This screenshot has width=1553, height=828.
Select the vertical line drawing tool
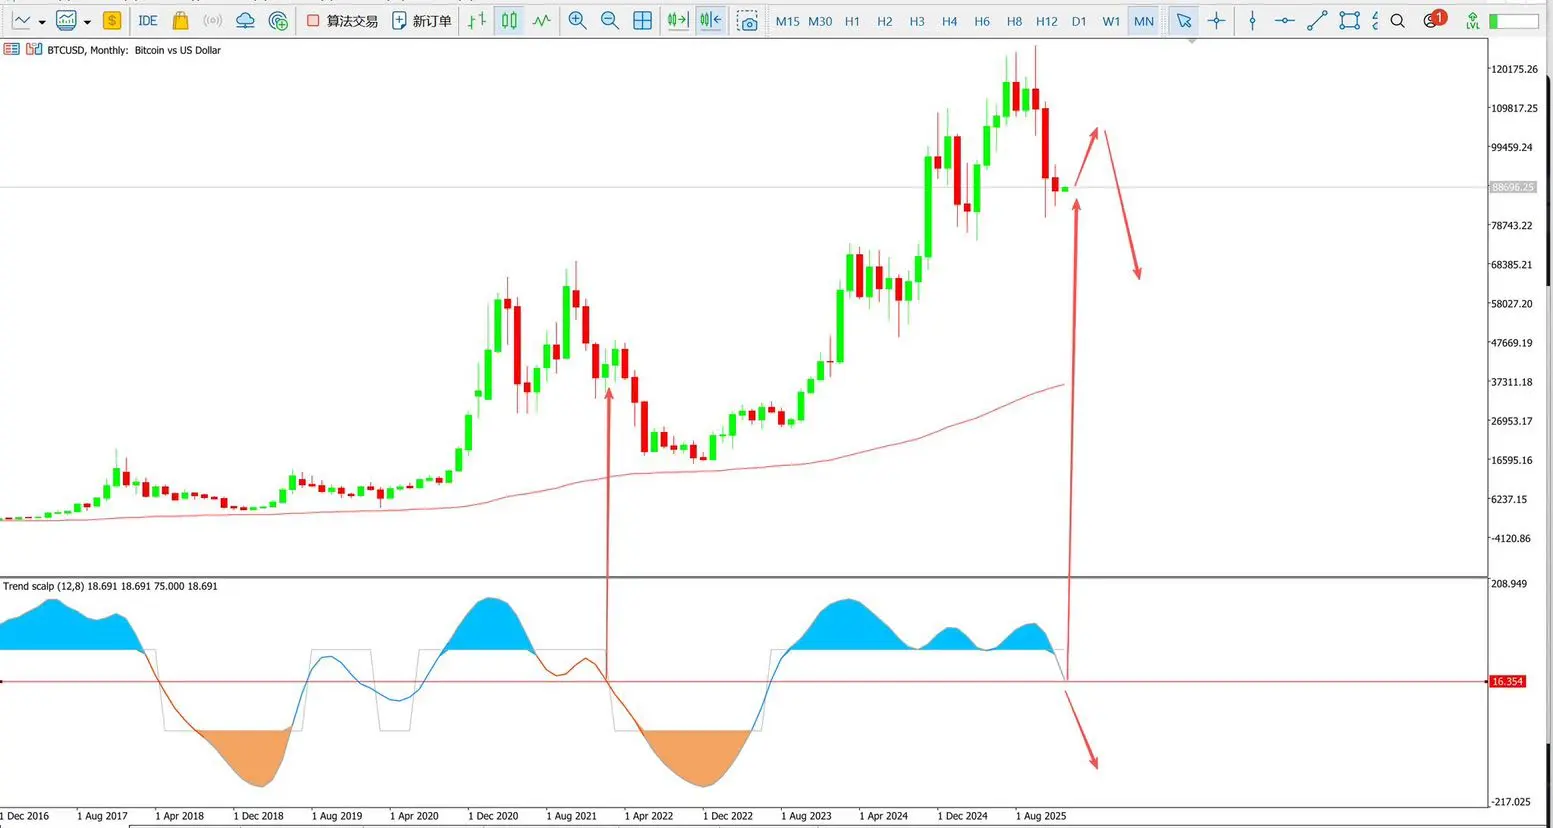pos(1252,20)
